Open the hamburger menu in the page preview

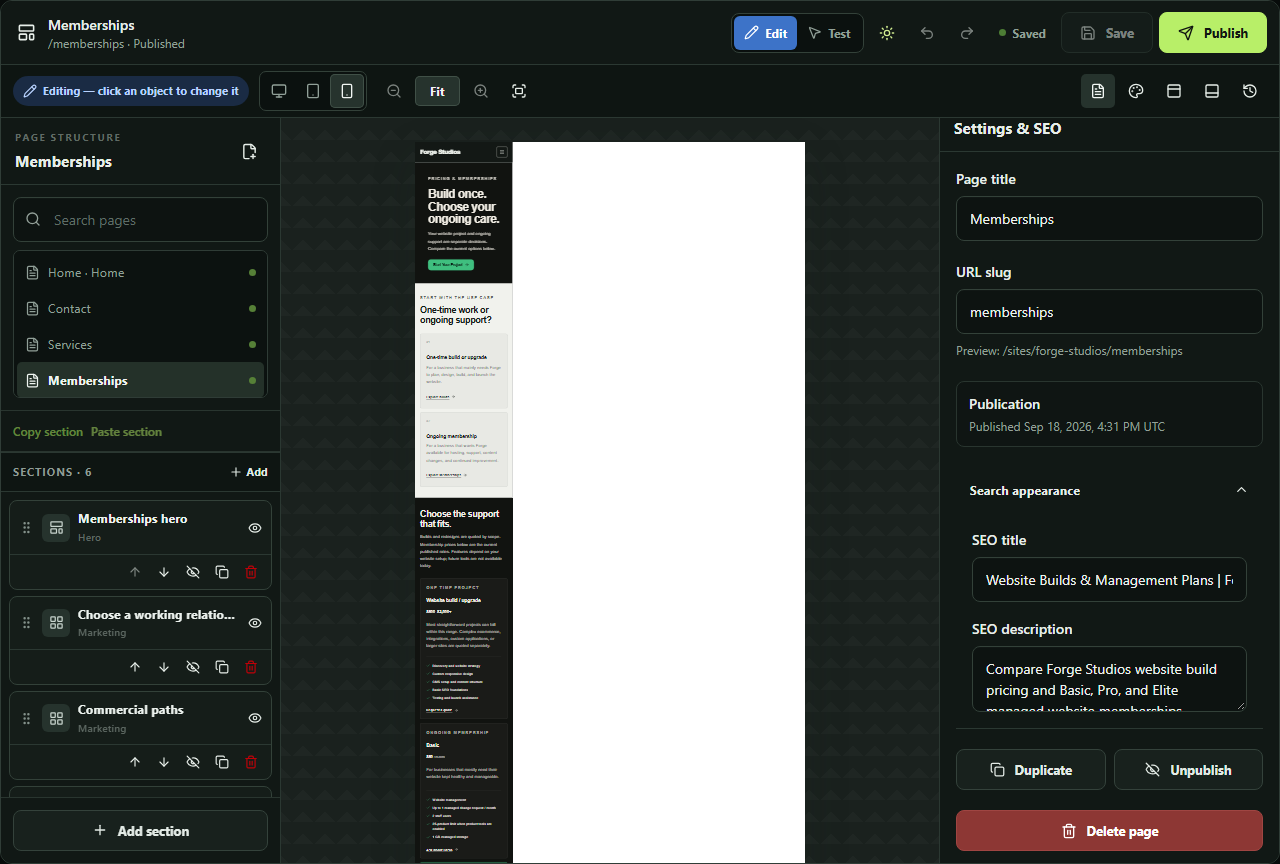[502, 152]
